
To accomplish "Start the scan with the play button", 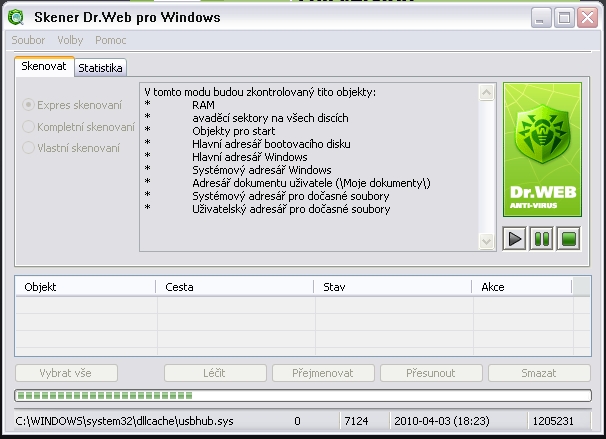I will [x=514, y=239].
